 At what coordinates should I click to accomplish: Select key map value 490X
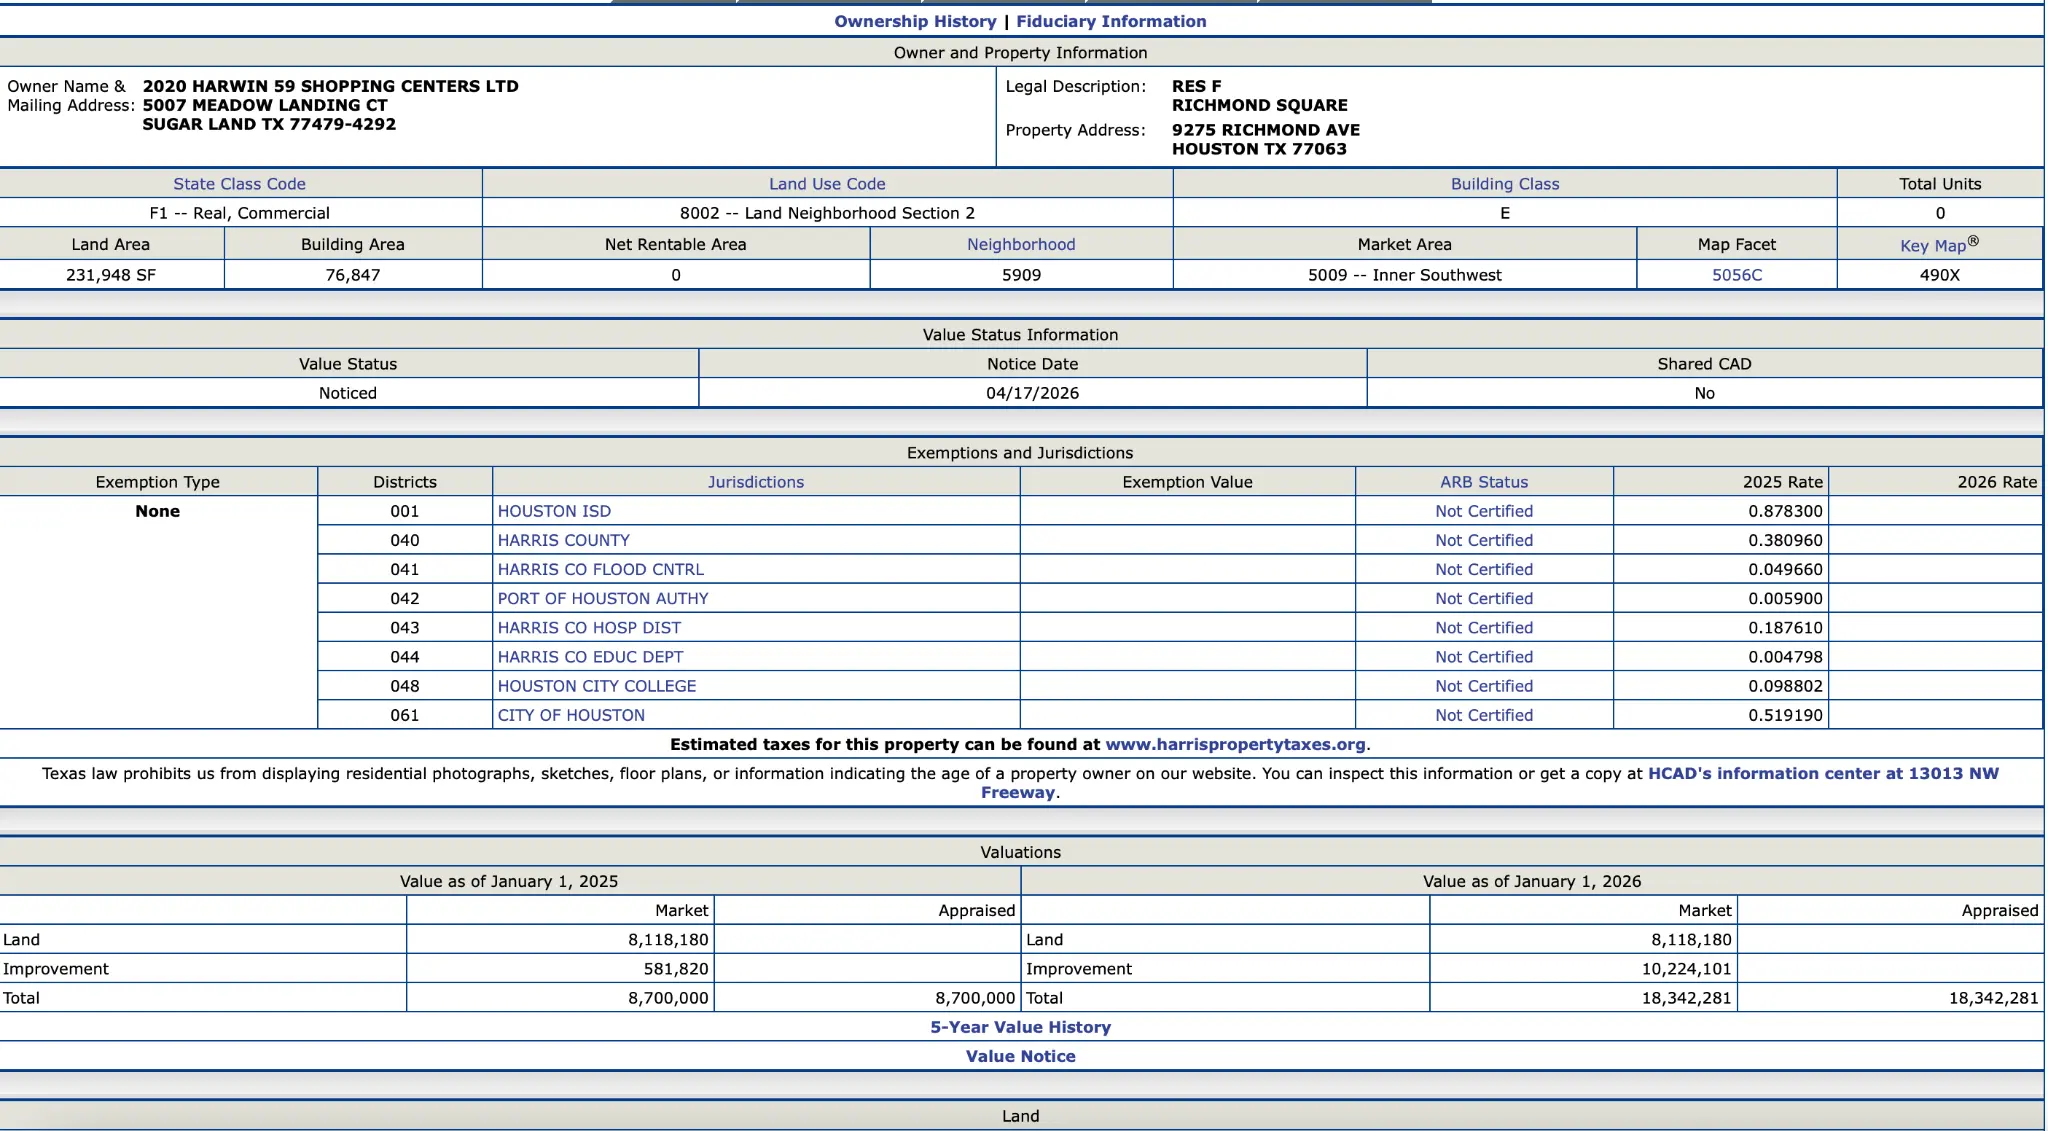pos(1939,275)
